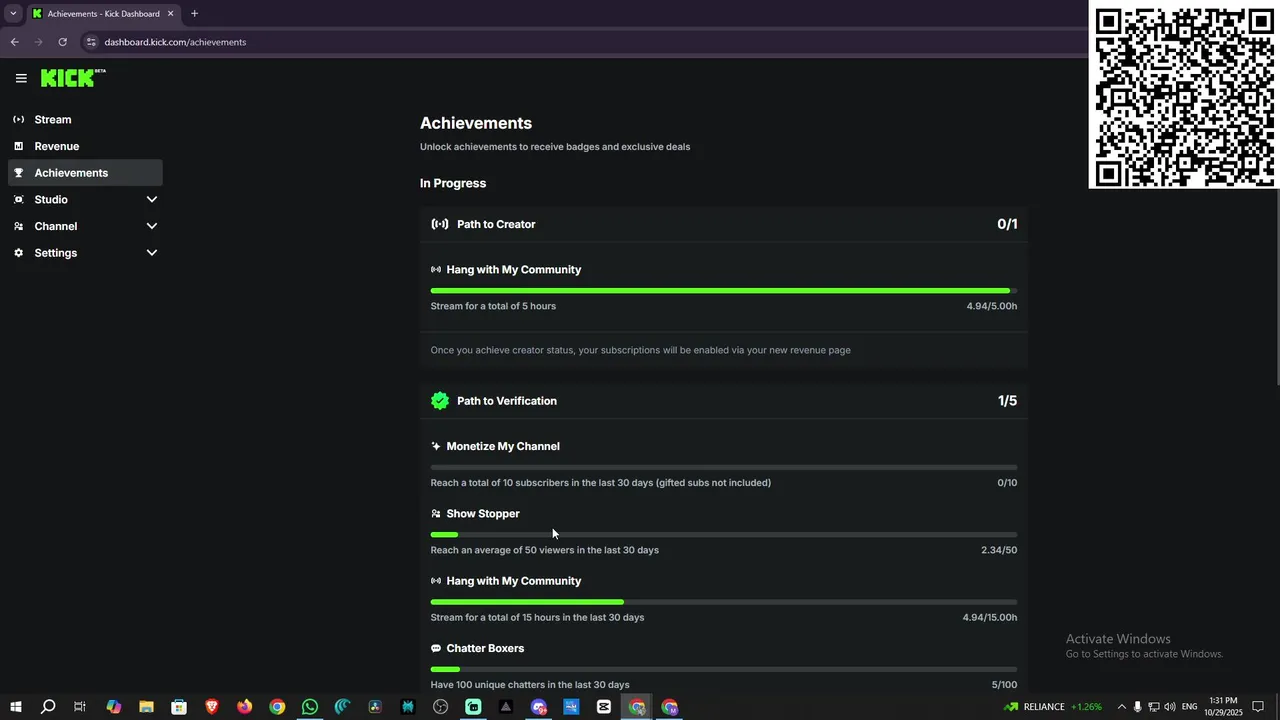
Task: Click the Show Stopper progress bar
Action: (x=724, y=535)
